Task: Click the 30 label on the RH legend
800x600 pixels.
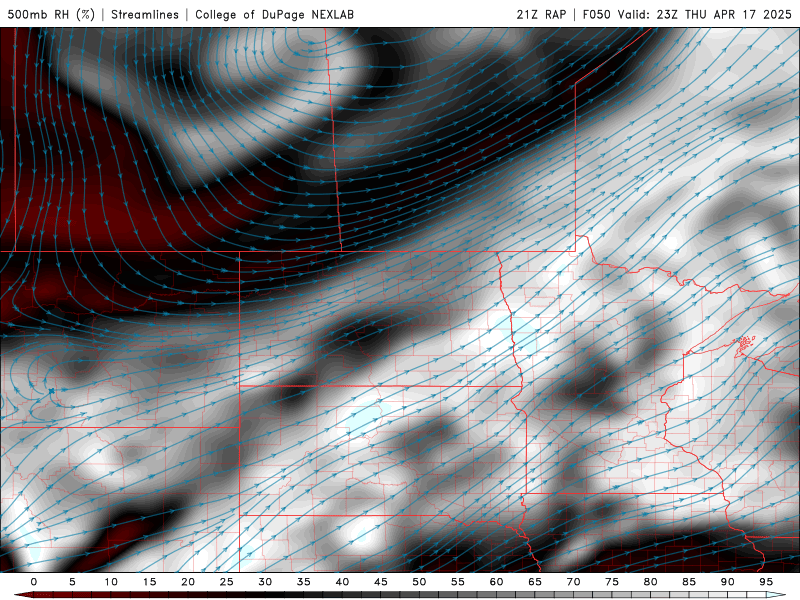Action: pyautogui.click(x=265, y=582)
